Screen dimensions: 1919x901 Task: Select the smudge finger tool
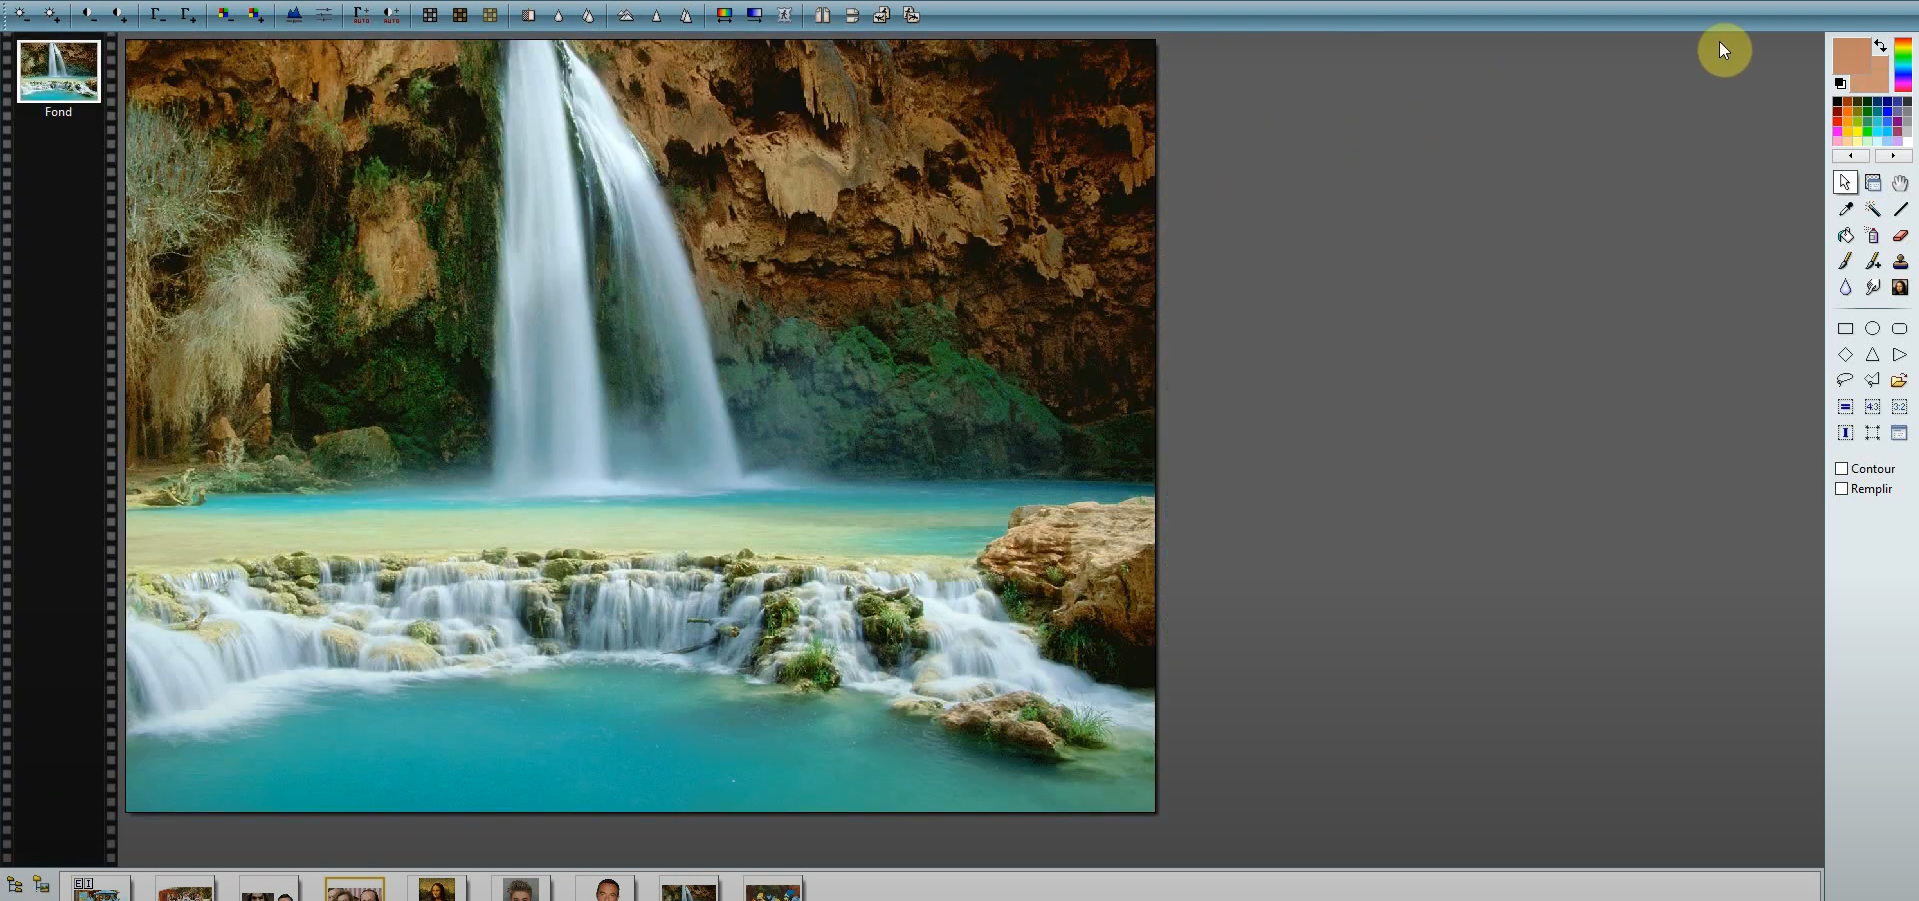(1872, 287)
